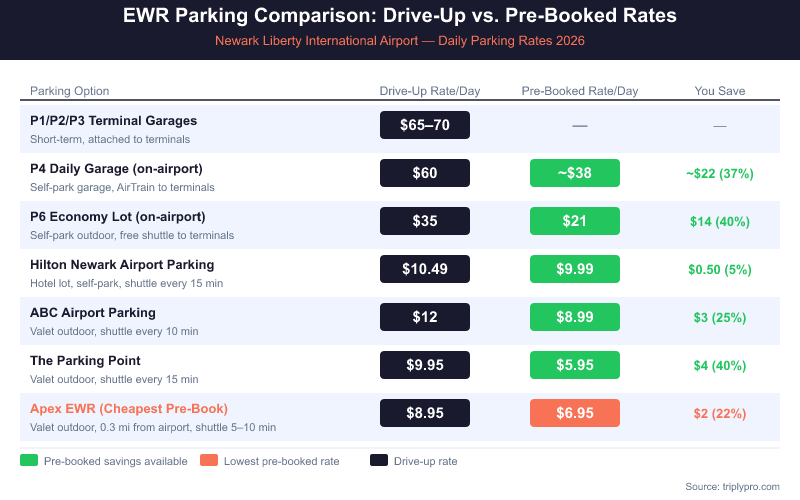
Task: Select the Hilton Newark Airport Parking row title
Action: point(122,264)
